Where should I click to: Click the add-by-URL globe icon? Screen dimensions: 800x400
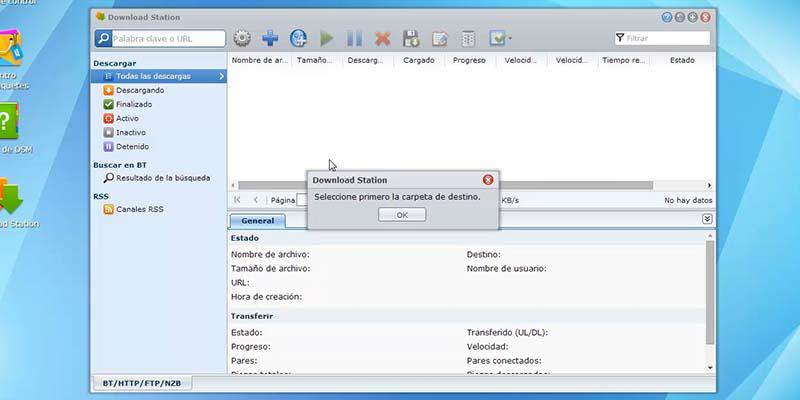pos(298,38)
